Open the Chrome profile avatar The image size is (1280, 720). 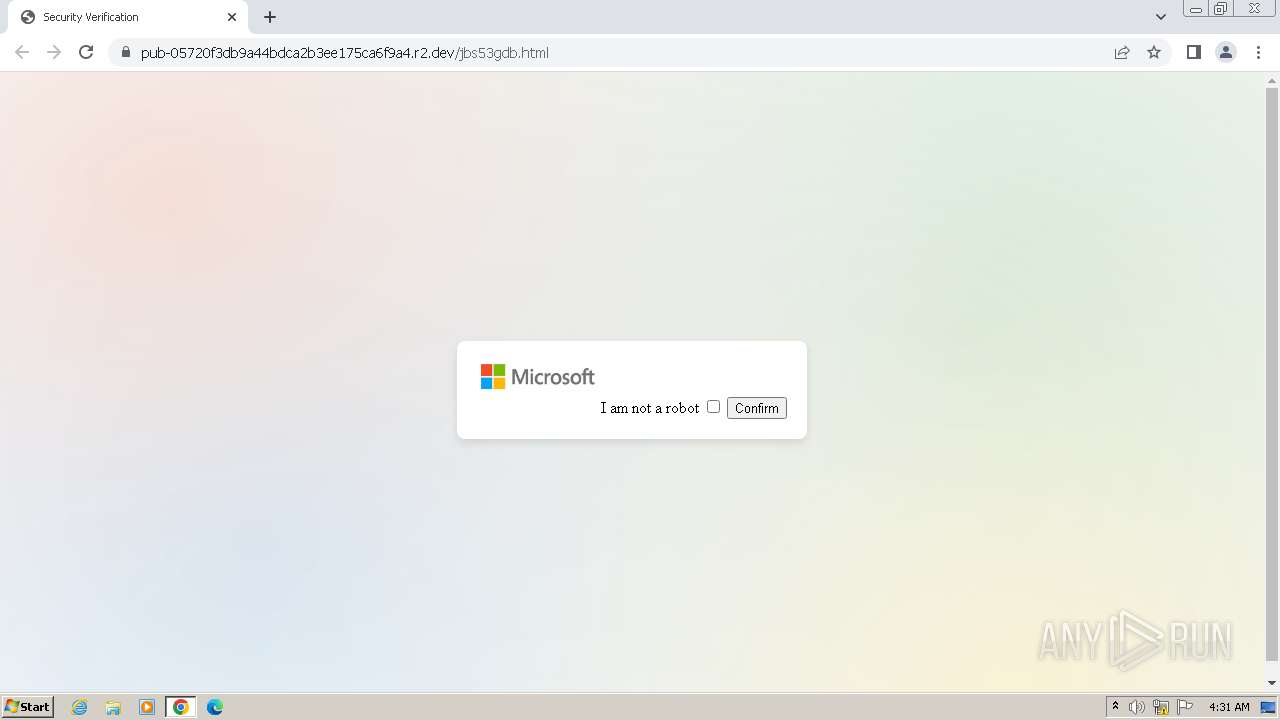point(1226,52)
